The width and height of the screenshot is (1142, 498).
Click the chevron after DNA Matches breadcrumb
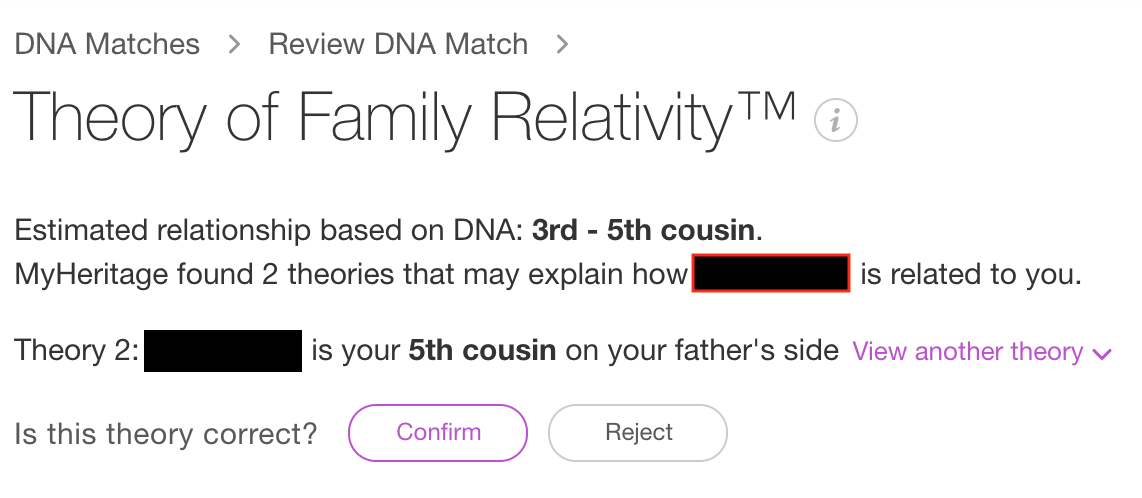point(234,44)
